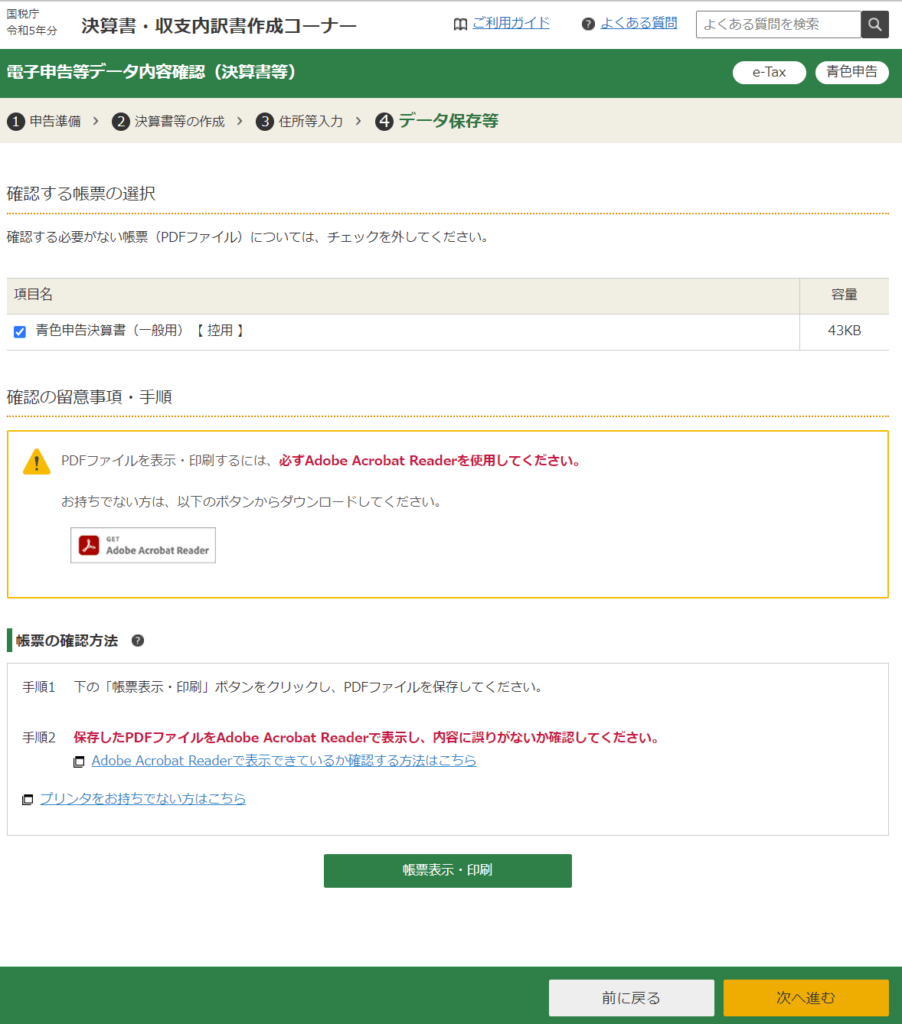The image size is (902, 1024).
Task: Click the magnifying glass search button
Action: pos(875,24)
